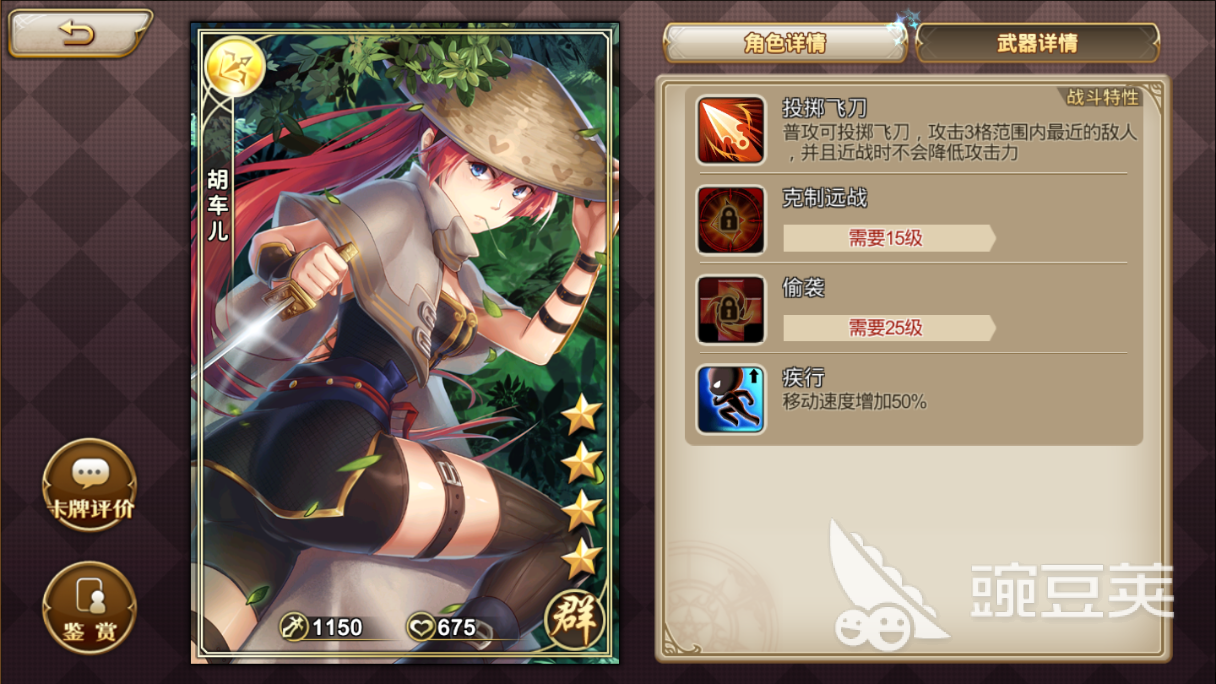Screen dimensions: 1216x684
Task: Select the locked 克制远战 skill icon
Action: point(731,220)
